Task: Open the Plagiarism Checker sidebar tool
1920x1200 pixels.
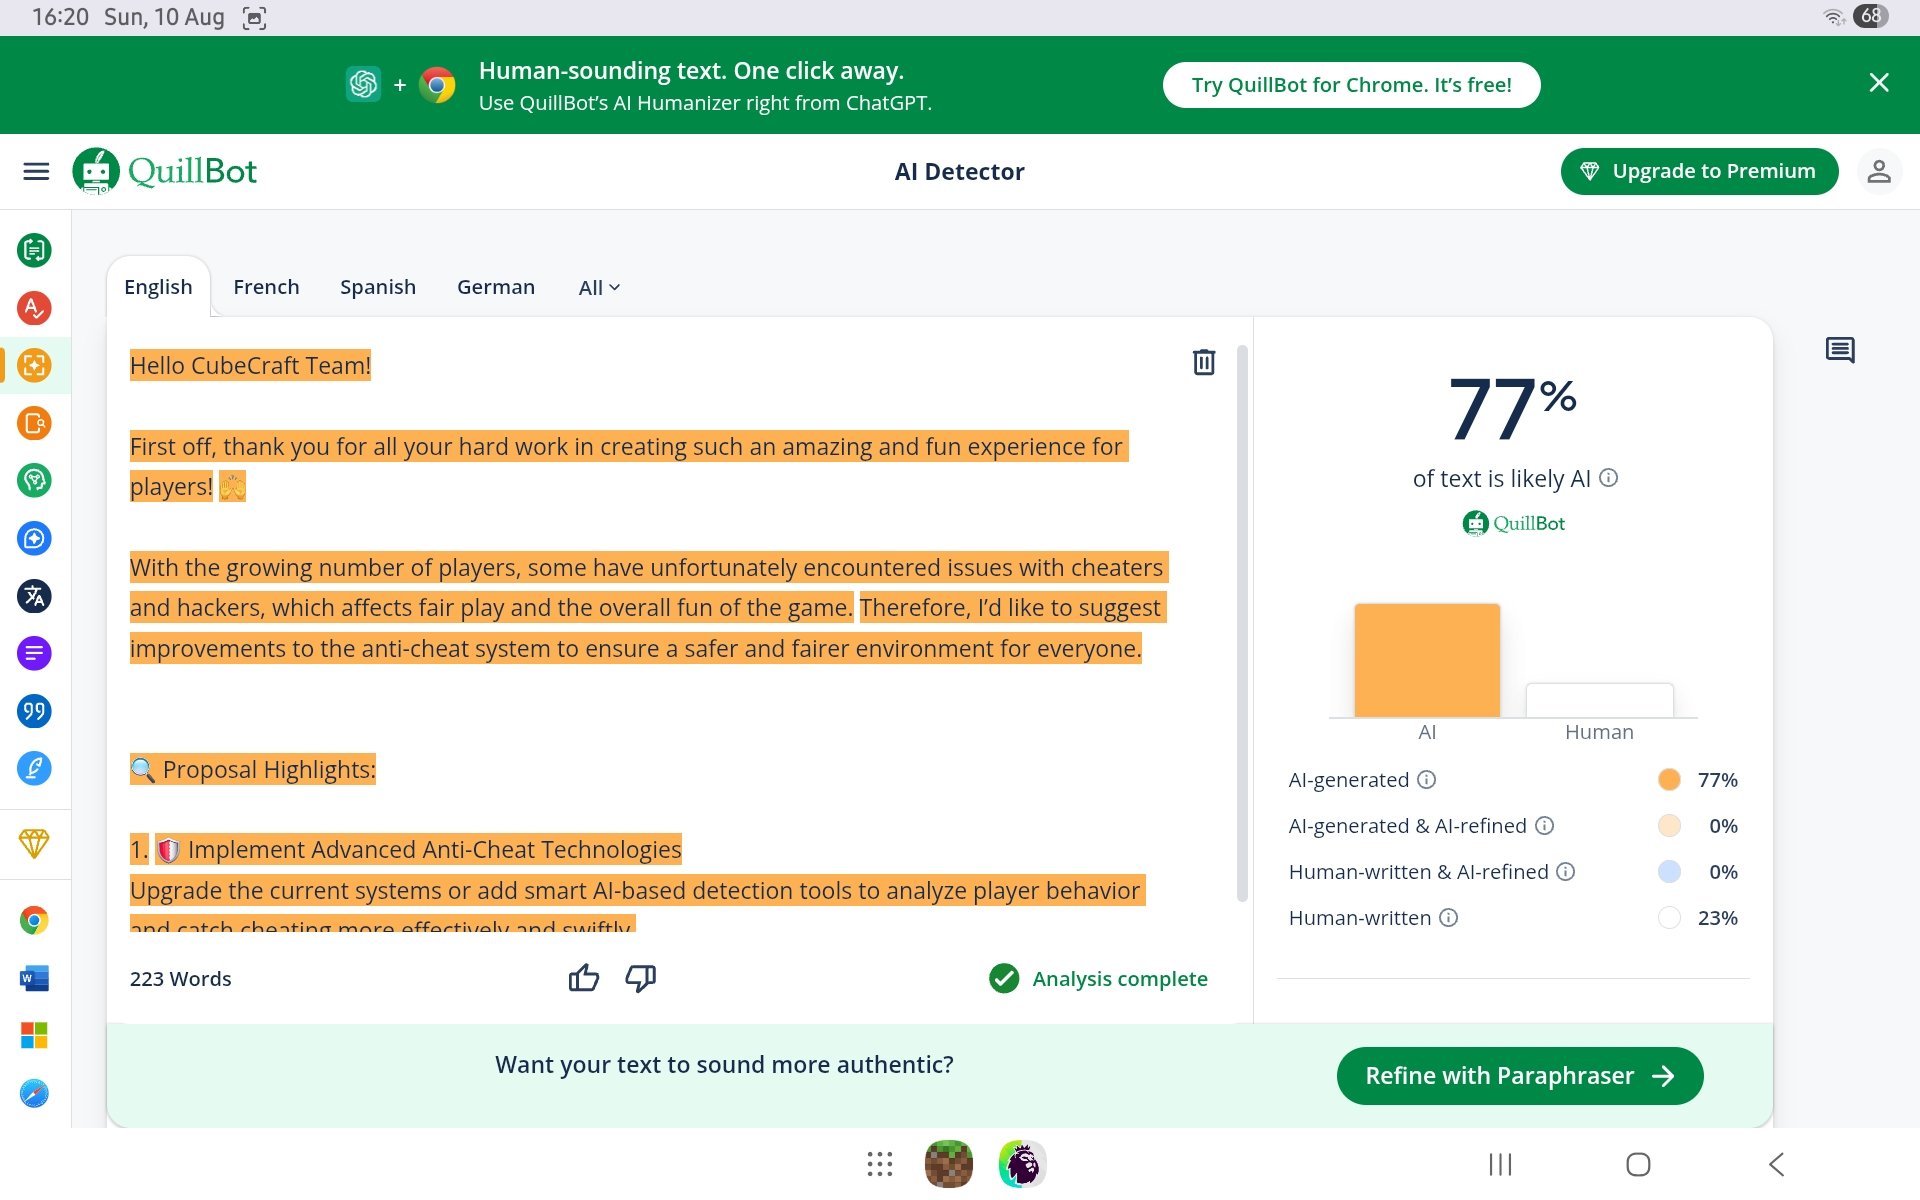Action: pyautogui.click(x=34, y=423)
